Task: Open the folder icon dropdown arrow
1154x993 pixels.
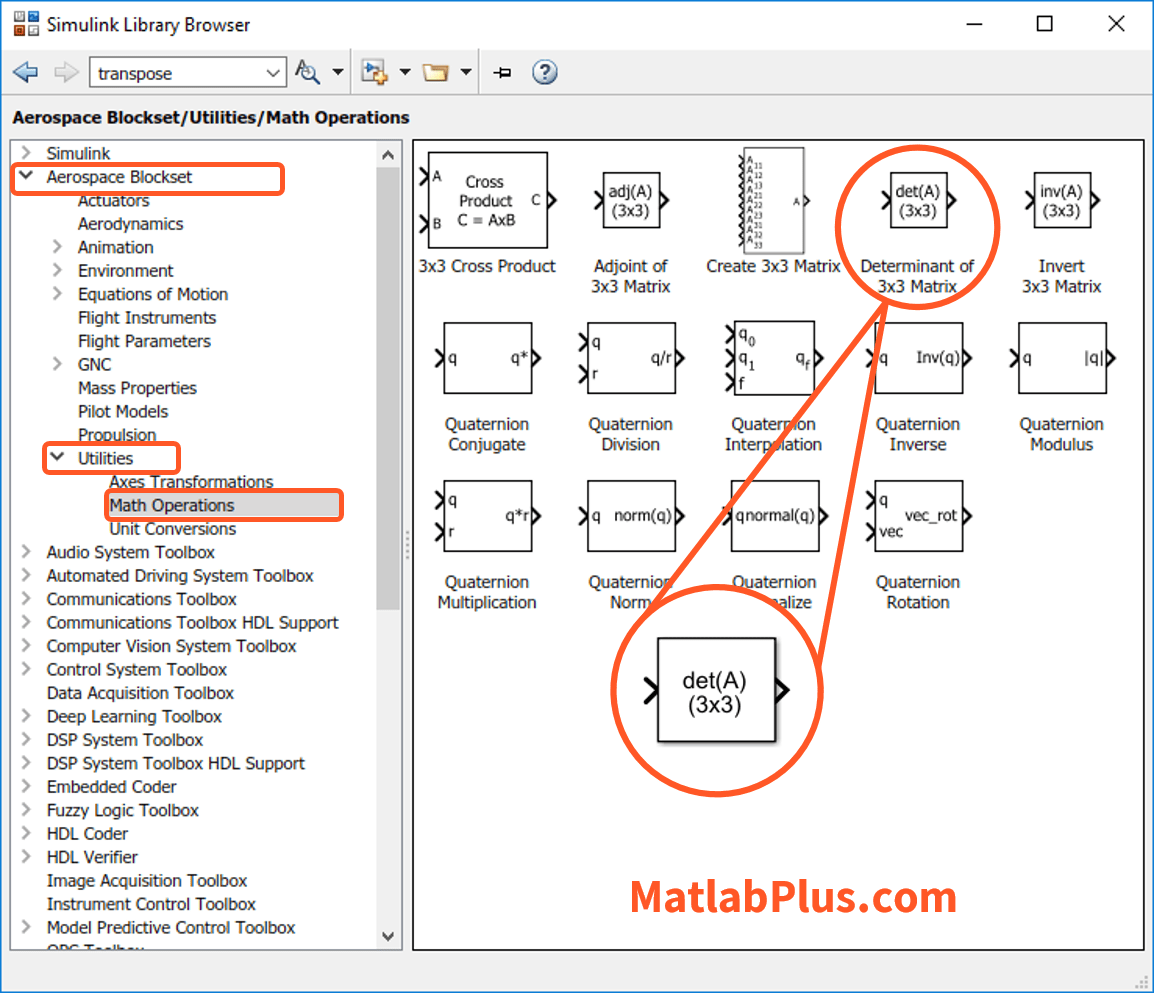Action: tap(466, 73)
